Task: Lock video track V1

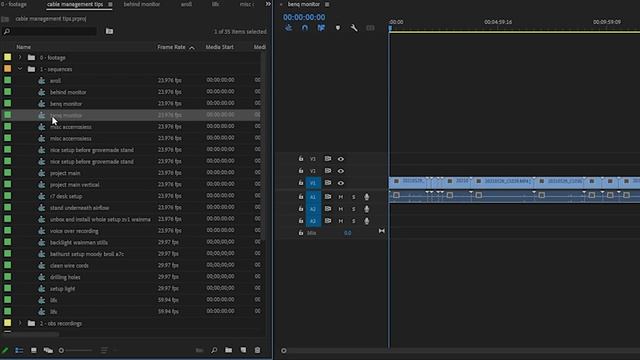Action: coord(301,183)
